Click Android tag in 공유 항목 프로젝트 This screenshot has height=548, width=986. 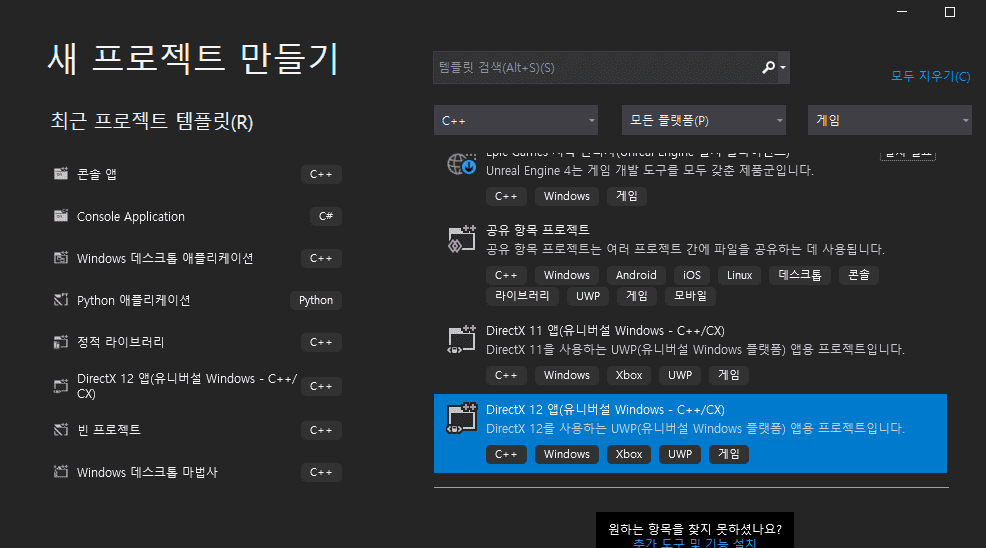click(x=636, y=275)
